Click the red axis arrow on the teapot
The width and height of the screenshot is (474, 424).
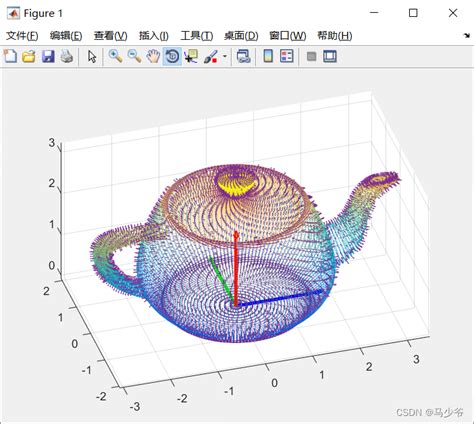click(x=236, y=268)
